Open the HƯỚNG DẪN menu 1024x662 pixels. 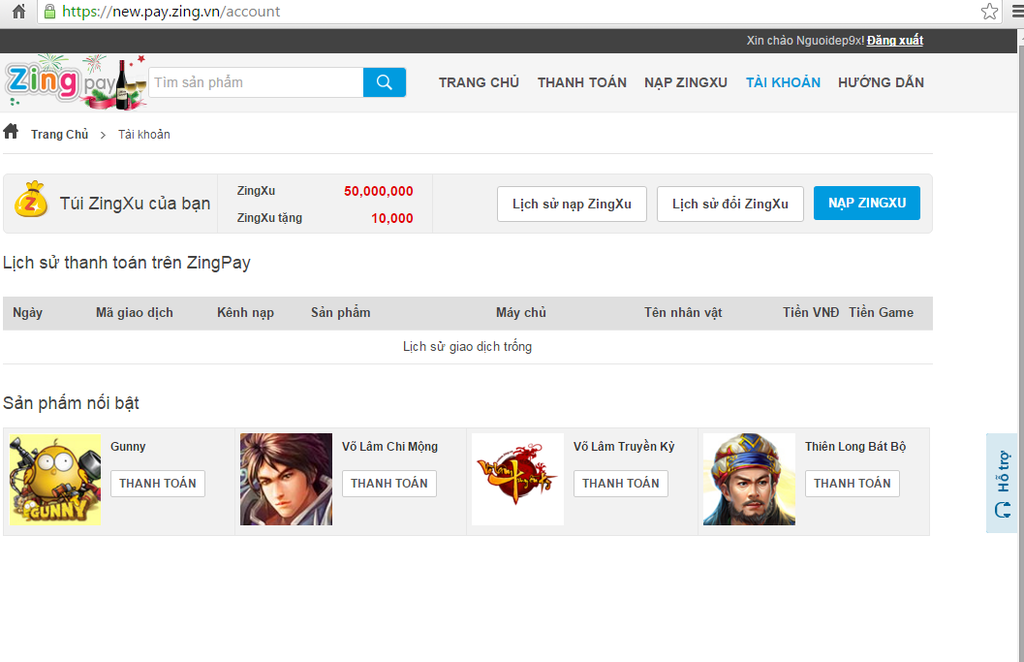[x=881, y=82]
